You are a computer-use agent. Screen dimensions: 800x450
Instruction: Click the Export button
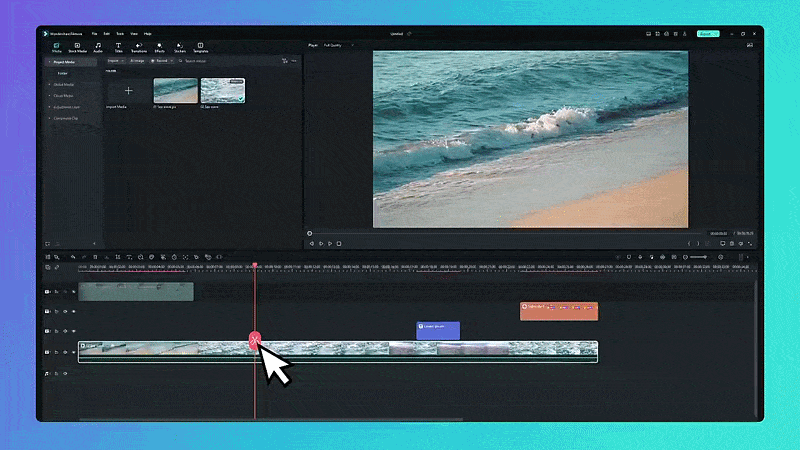[708, 34]
